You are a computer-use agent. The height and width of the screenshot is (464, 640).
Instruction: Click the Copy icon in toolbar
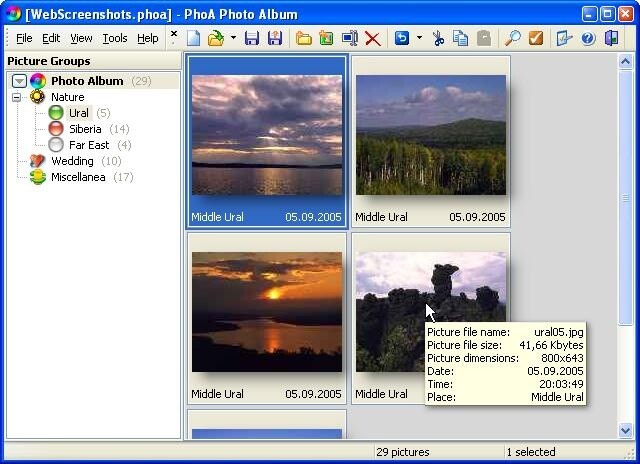[460, 38]
